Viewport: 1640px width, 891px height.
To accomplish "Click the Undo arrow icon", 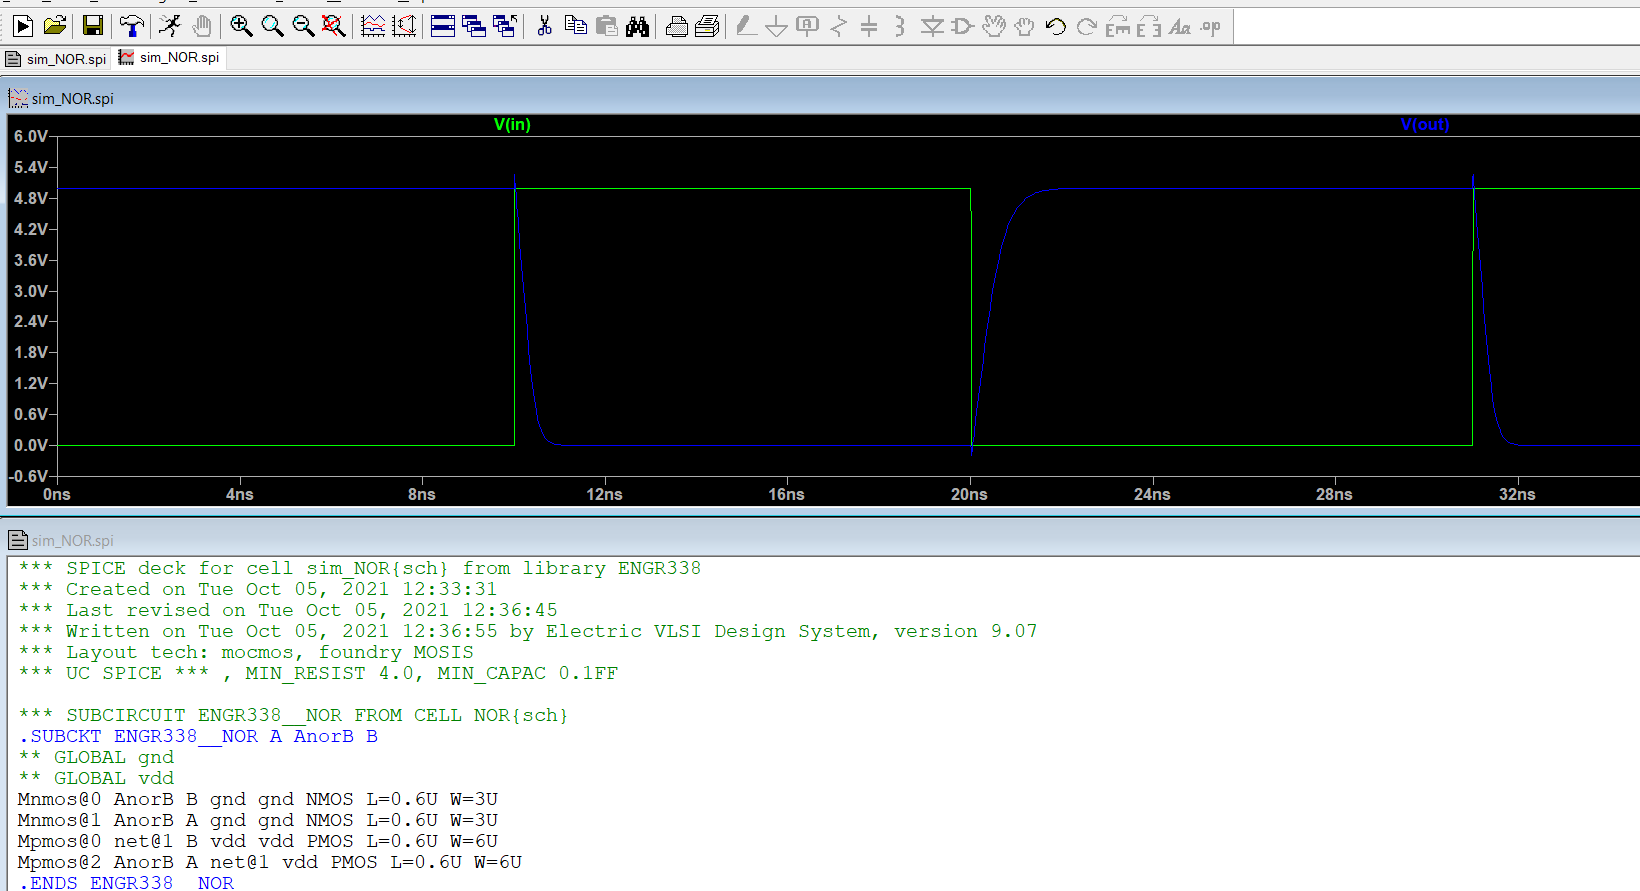I will click(x=1055, y=27).
